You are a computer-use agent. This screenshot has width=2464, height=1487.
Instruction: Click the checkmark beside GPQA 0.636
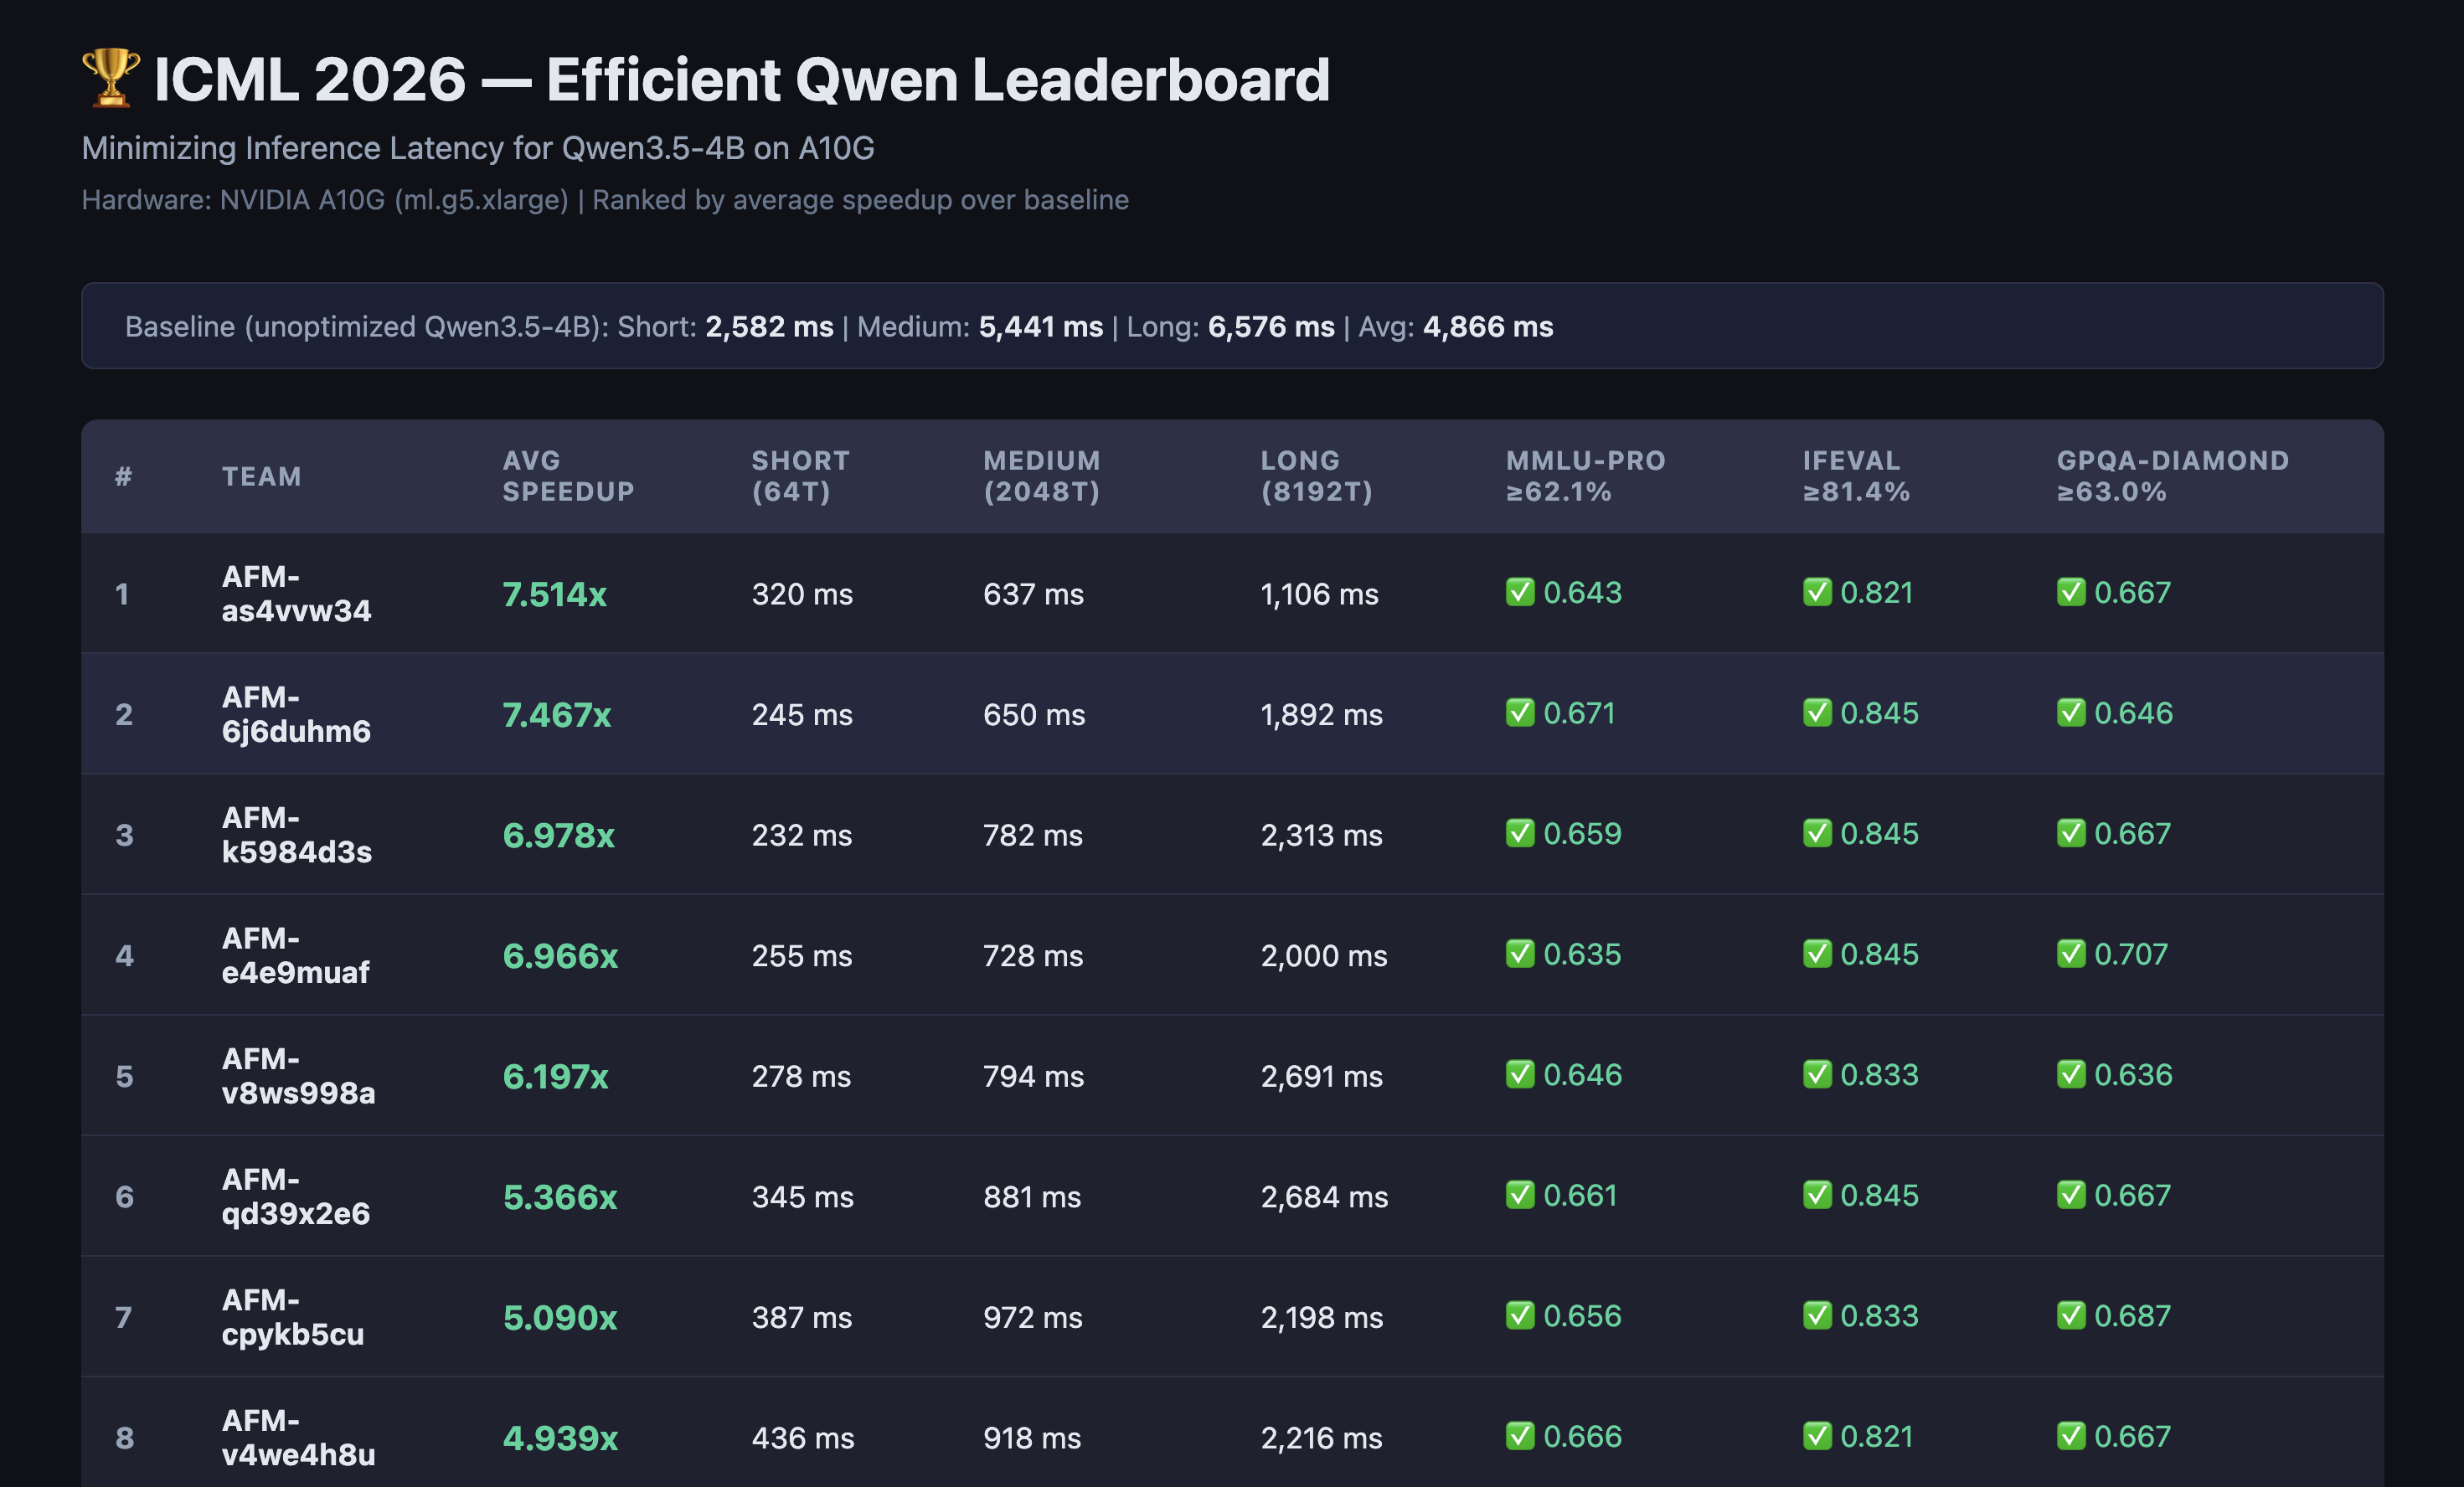tap(2071, 1074)
